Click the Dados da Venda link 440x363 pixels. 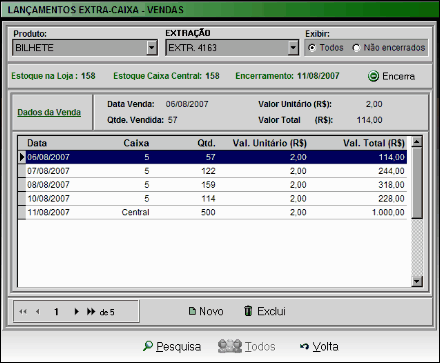49,112
